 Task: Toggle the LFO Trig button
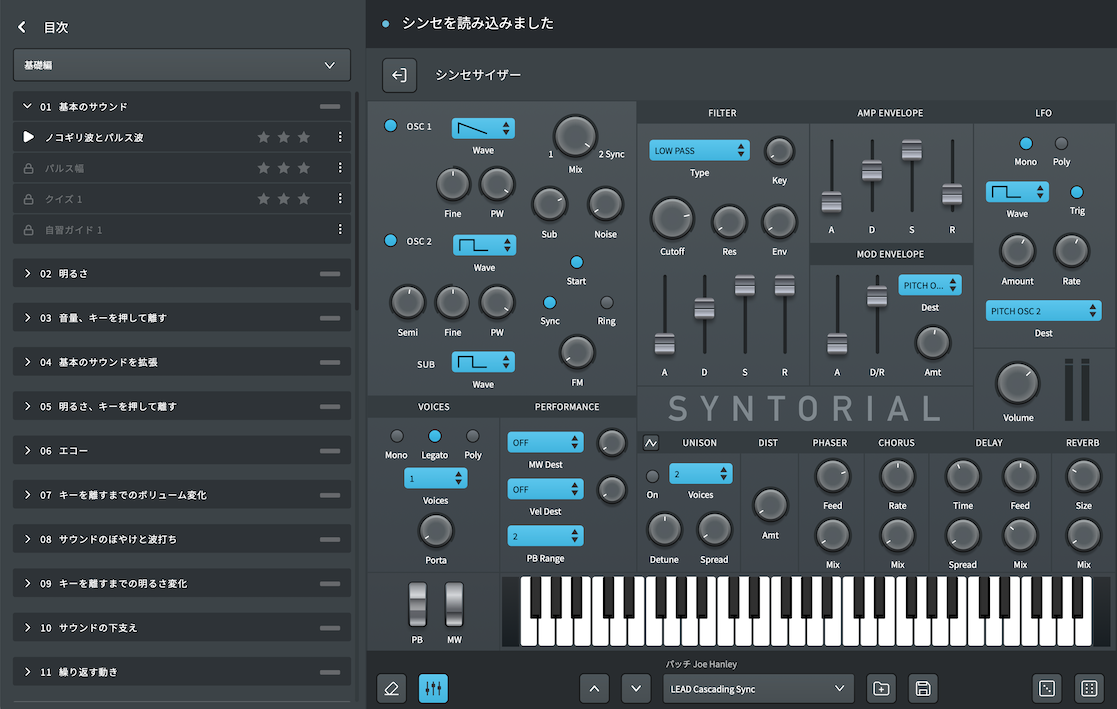pos(1076,192)
